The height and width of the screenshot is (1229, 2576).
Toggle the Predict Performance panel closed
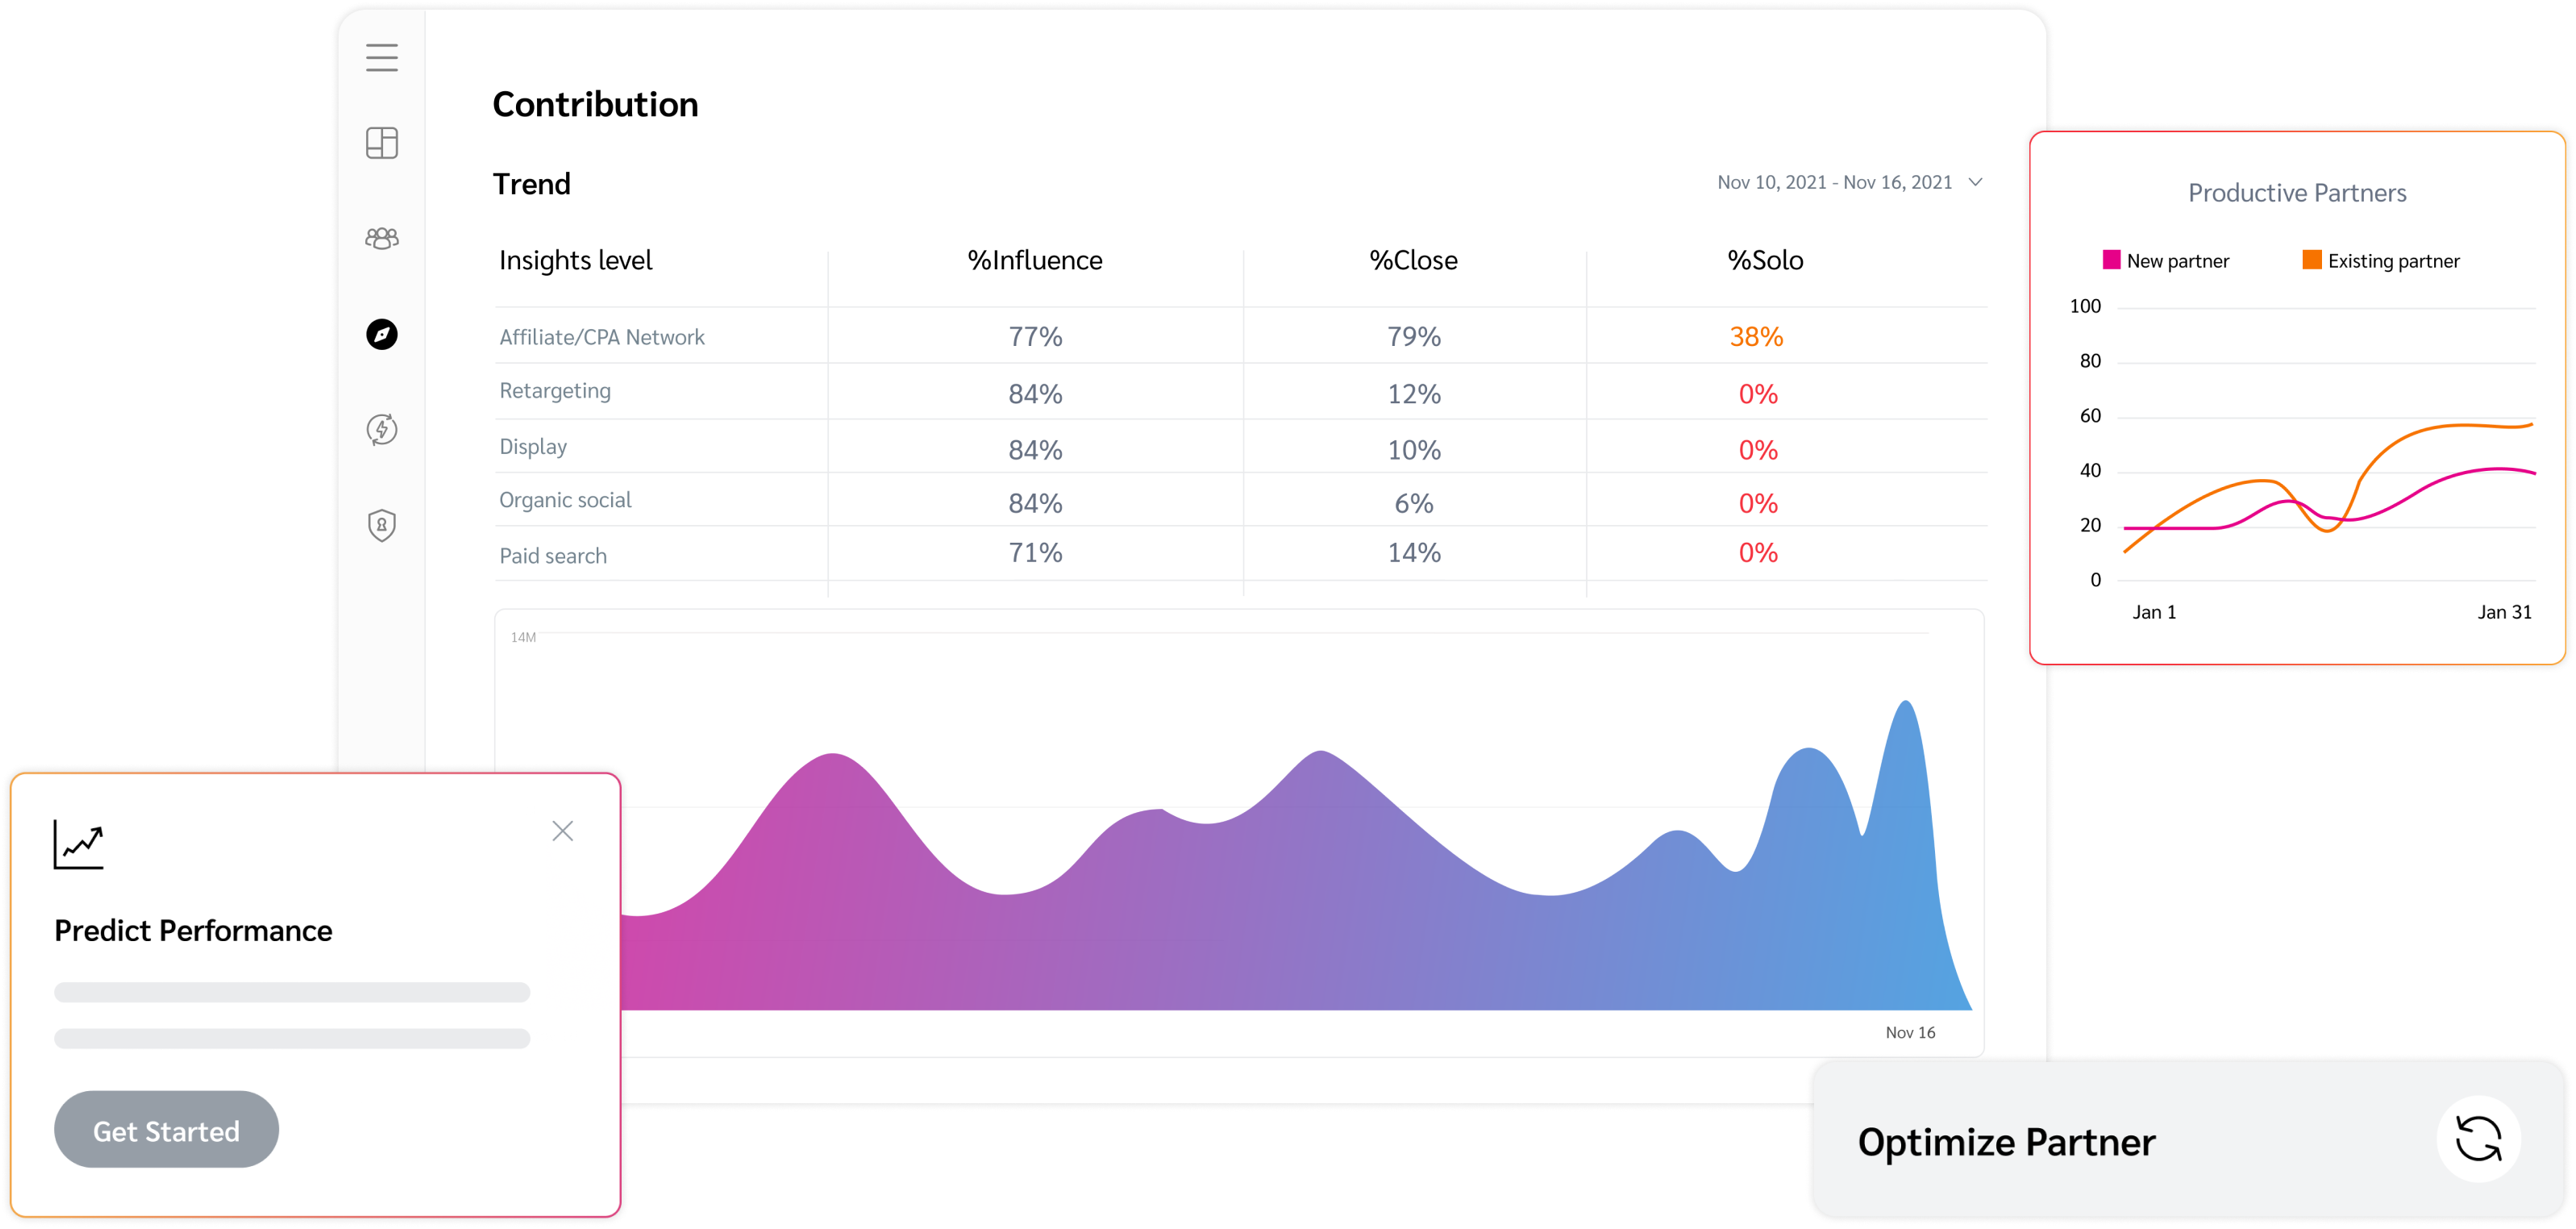564,831
